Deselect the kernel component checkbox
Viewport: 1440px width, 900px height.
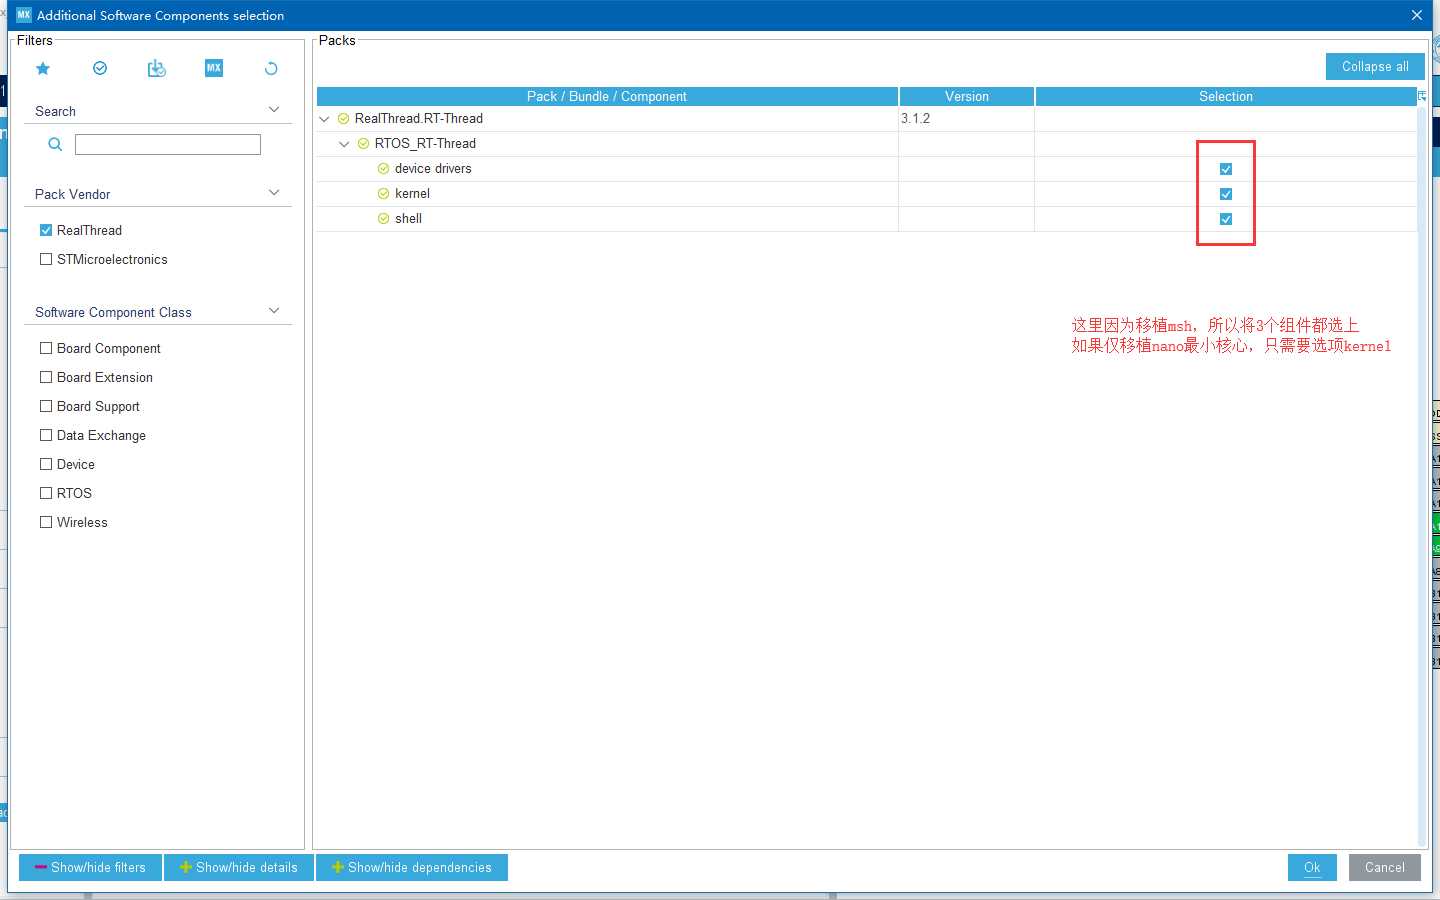pyautogui.click(x=1226, y=194)
